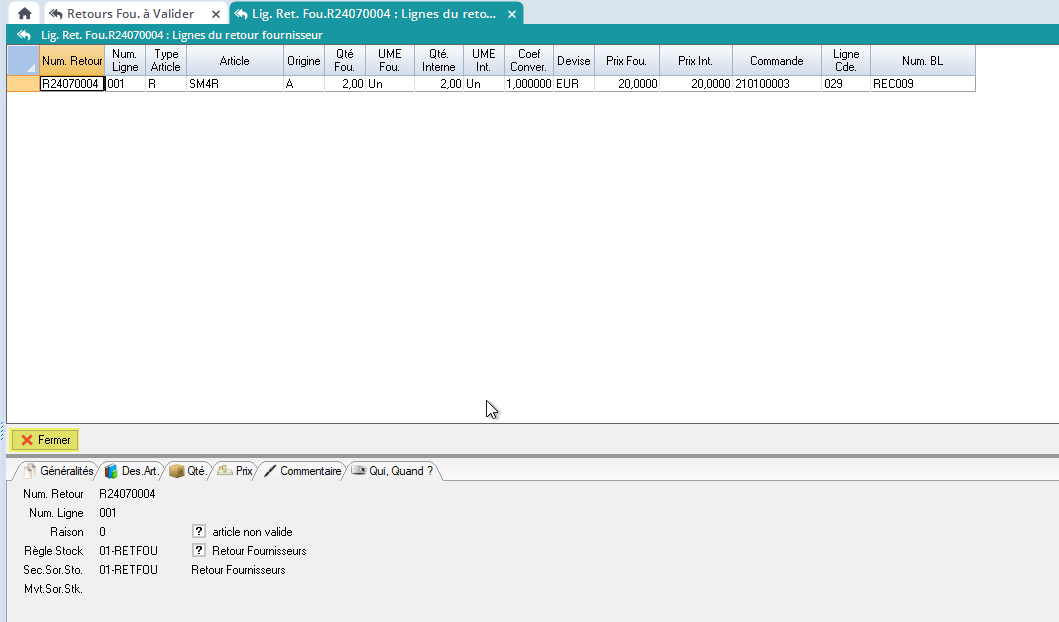Open the lookup icon beside Règle Stock
Screen dimensions: 1059x622
pos(199,551)
